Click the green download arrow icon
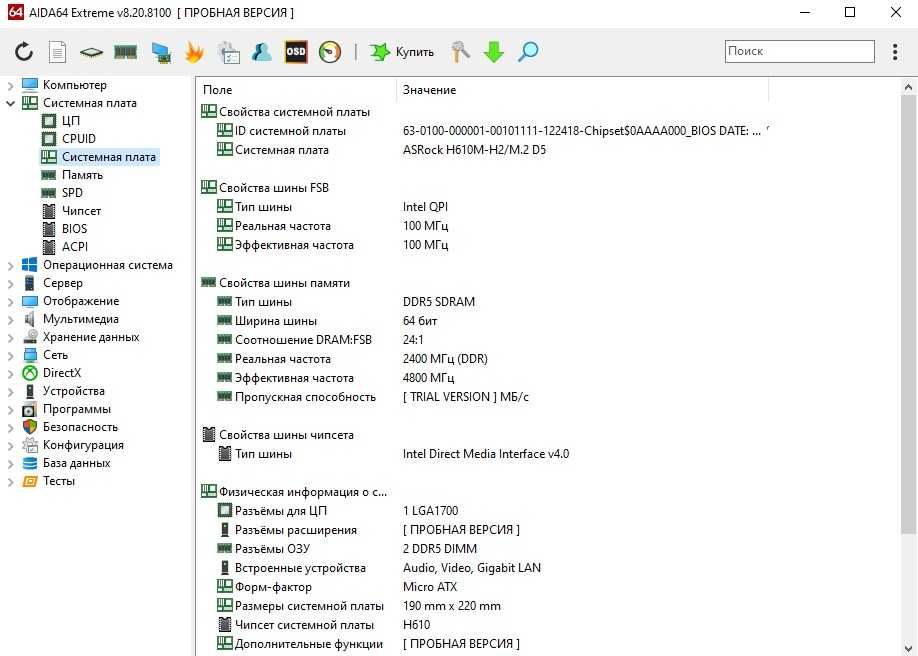 tap(494, 52)
